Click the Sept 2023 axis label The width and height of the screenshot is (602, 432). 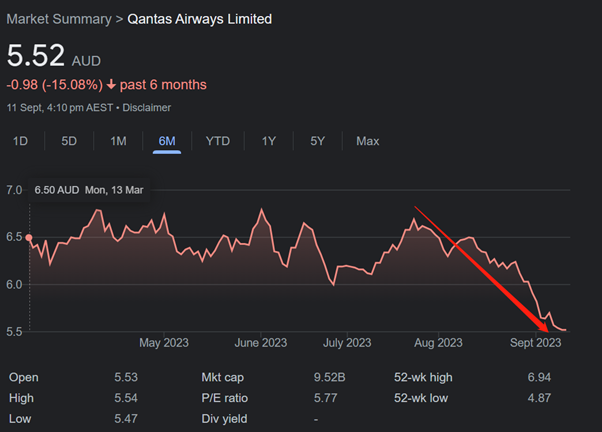pyautogui.click(x=536, y=343)
